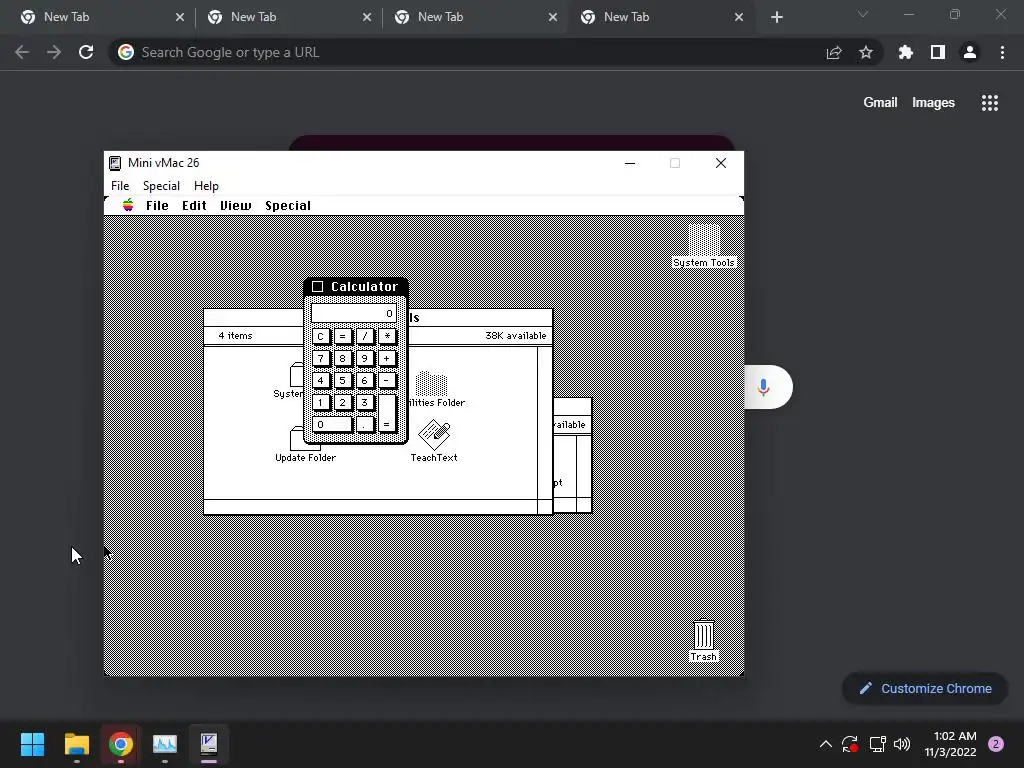1024x768 pixels.
Task: Open the classic Mac View menu
Action: click(236, 206)
